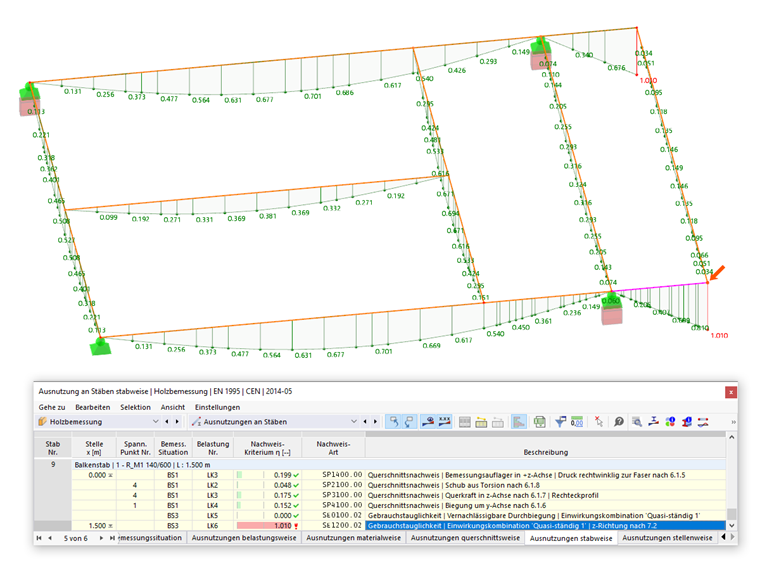Viewport: 760px width, 570px height.
Task: Open the Einstellungen menu
Action: (217, 407)
